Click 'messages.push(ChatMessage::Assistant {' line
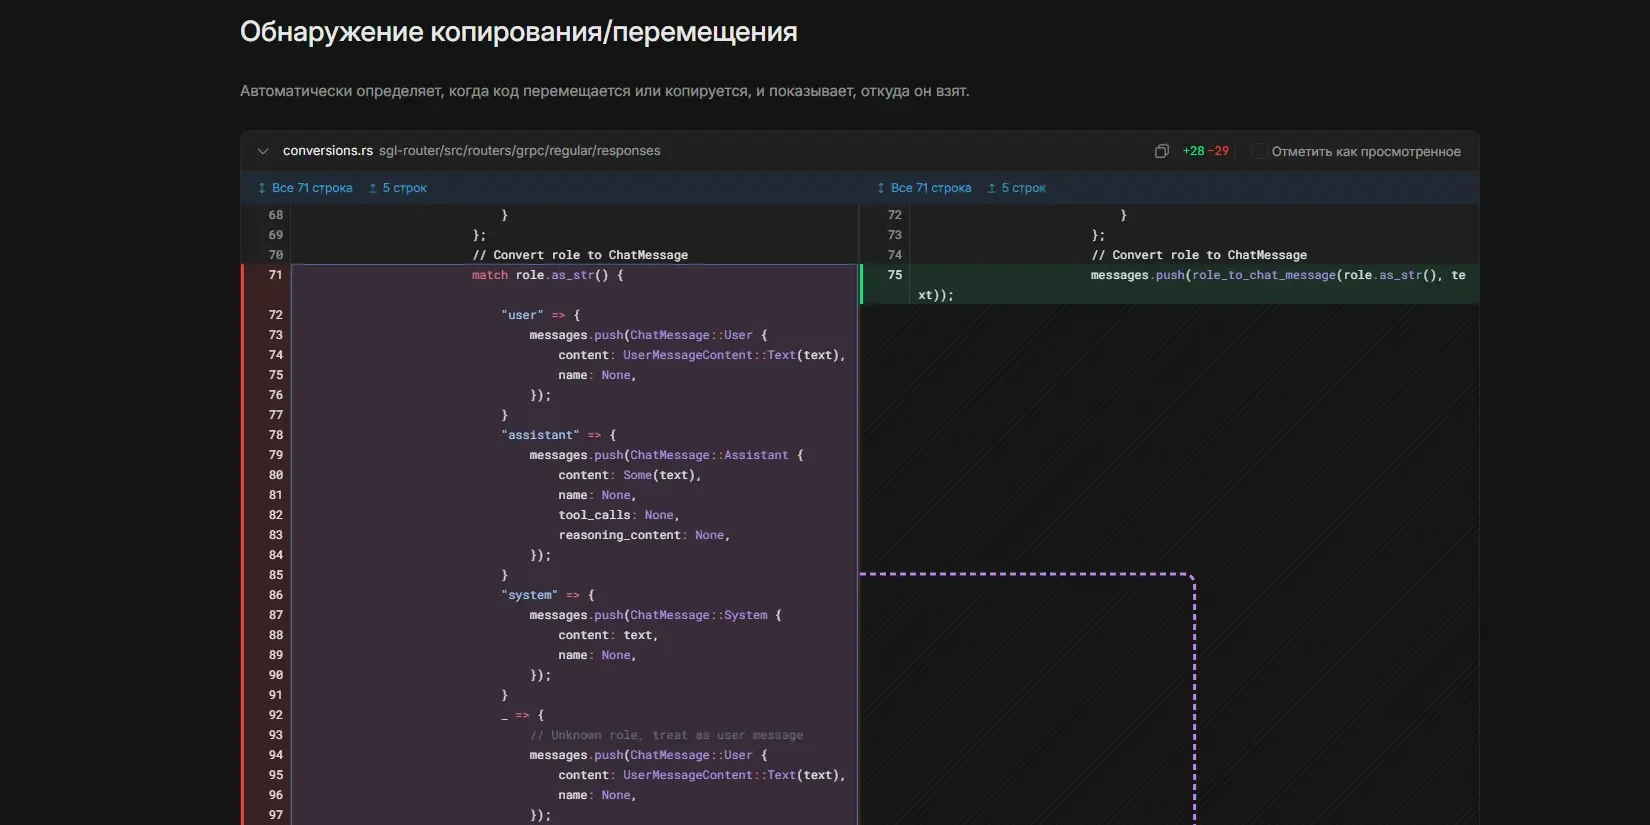1650x825 pixels. [x=666, y=455]
